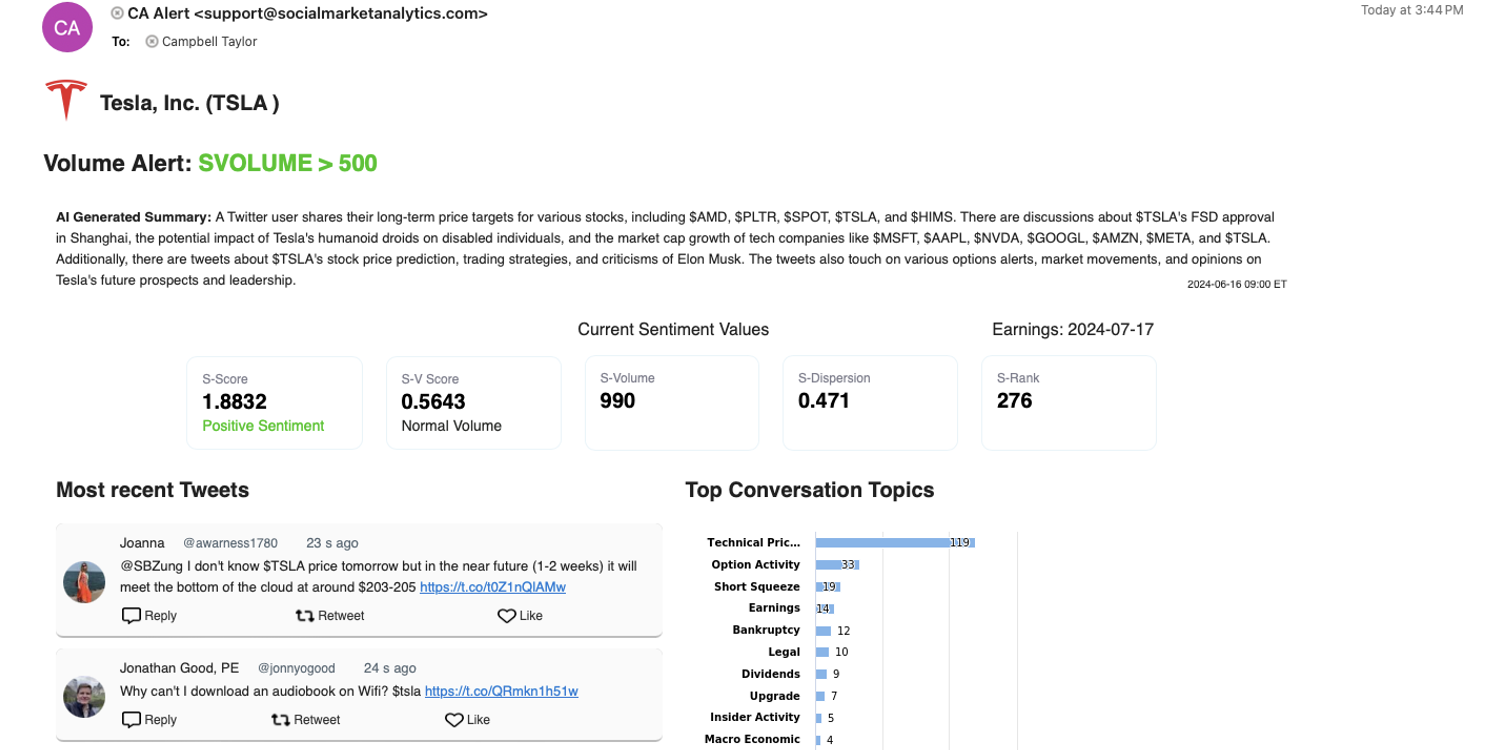Select the S-Score sentiment card
The image size is (1500, 750).
[274, 403]
